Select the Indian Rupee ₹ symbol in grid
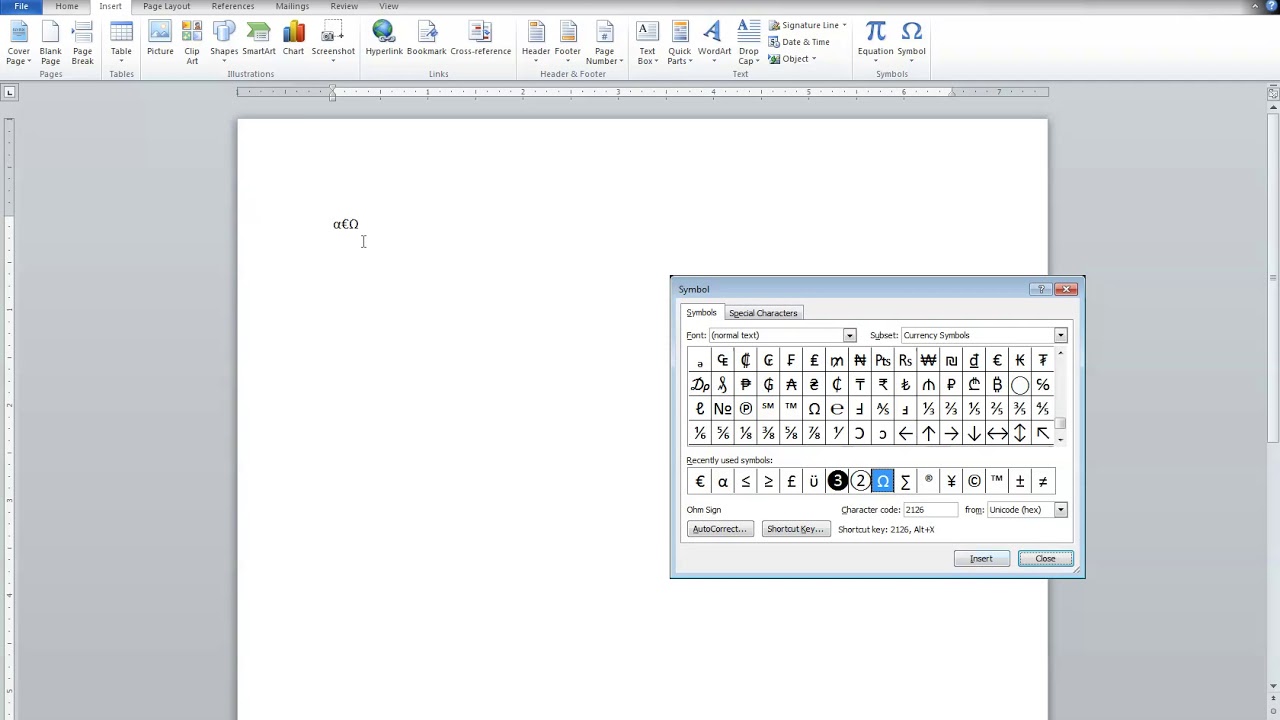This screenshot has width=1280, height=720. 883,385
